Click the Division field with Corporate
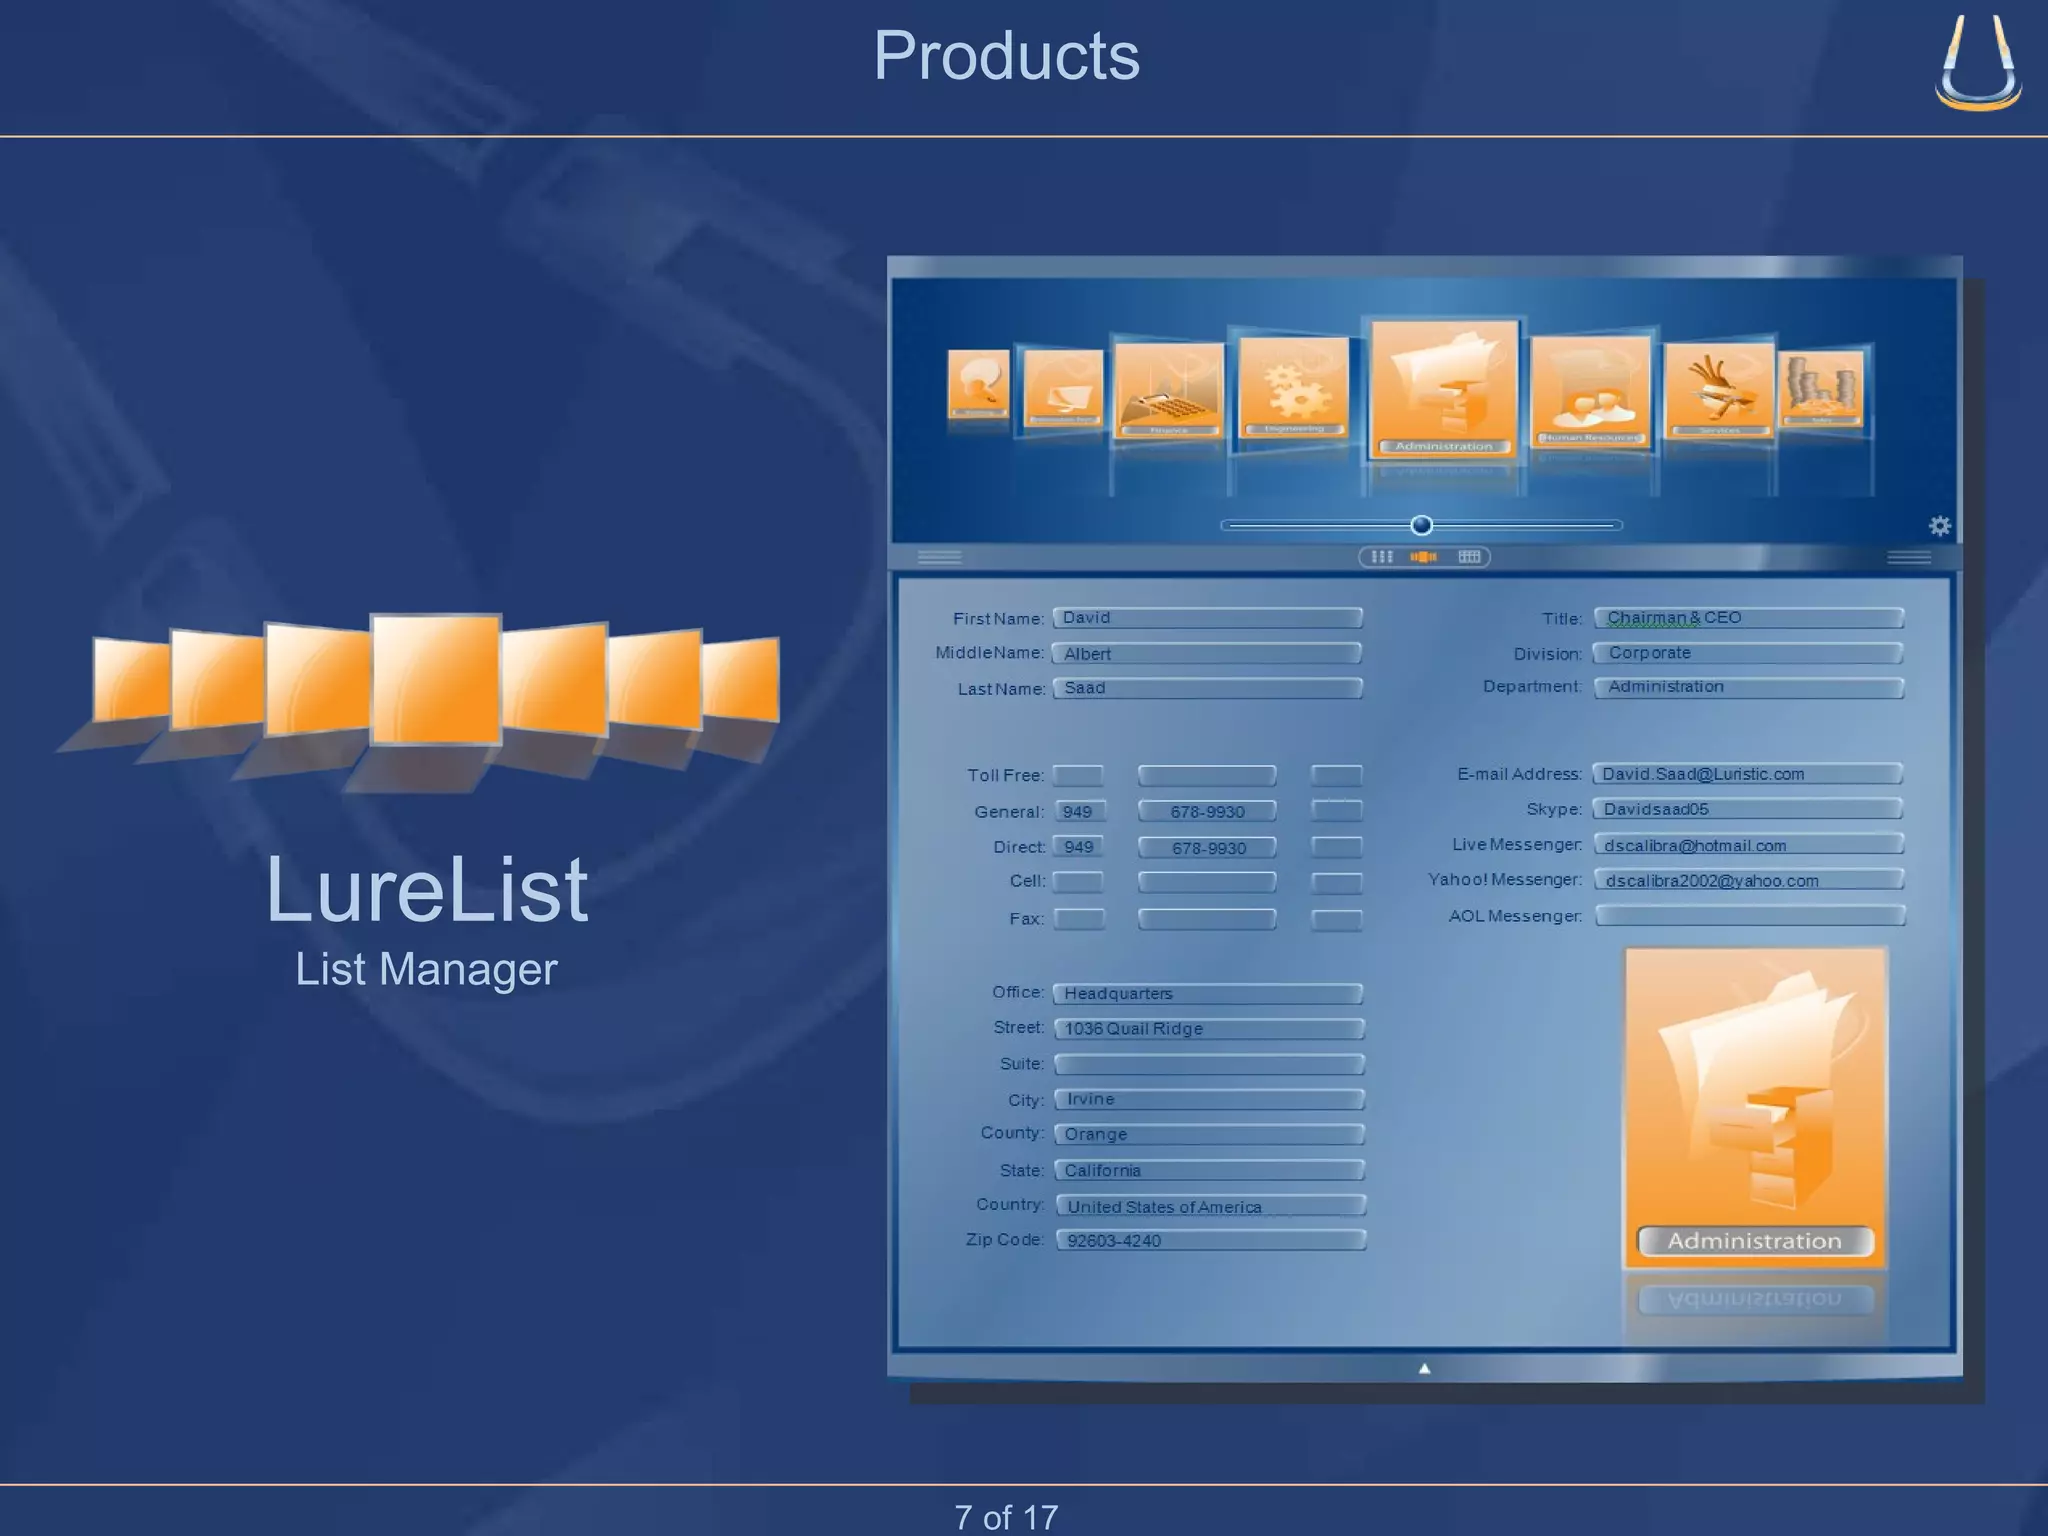 1748,653
